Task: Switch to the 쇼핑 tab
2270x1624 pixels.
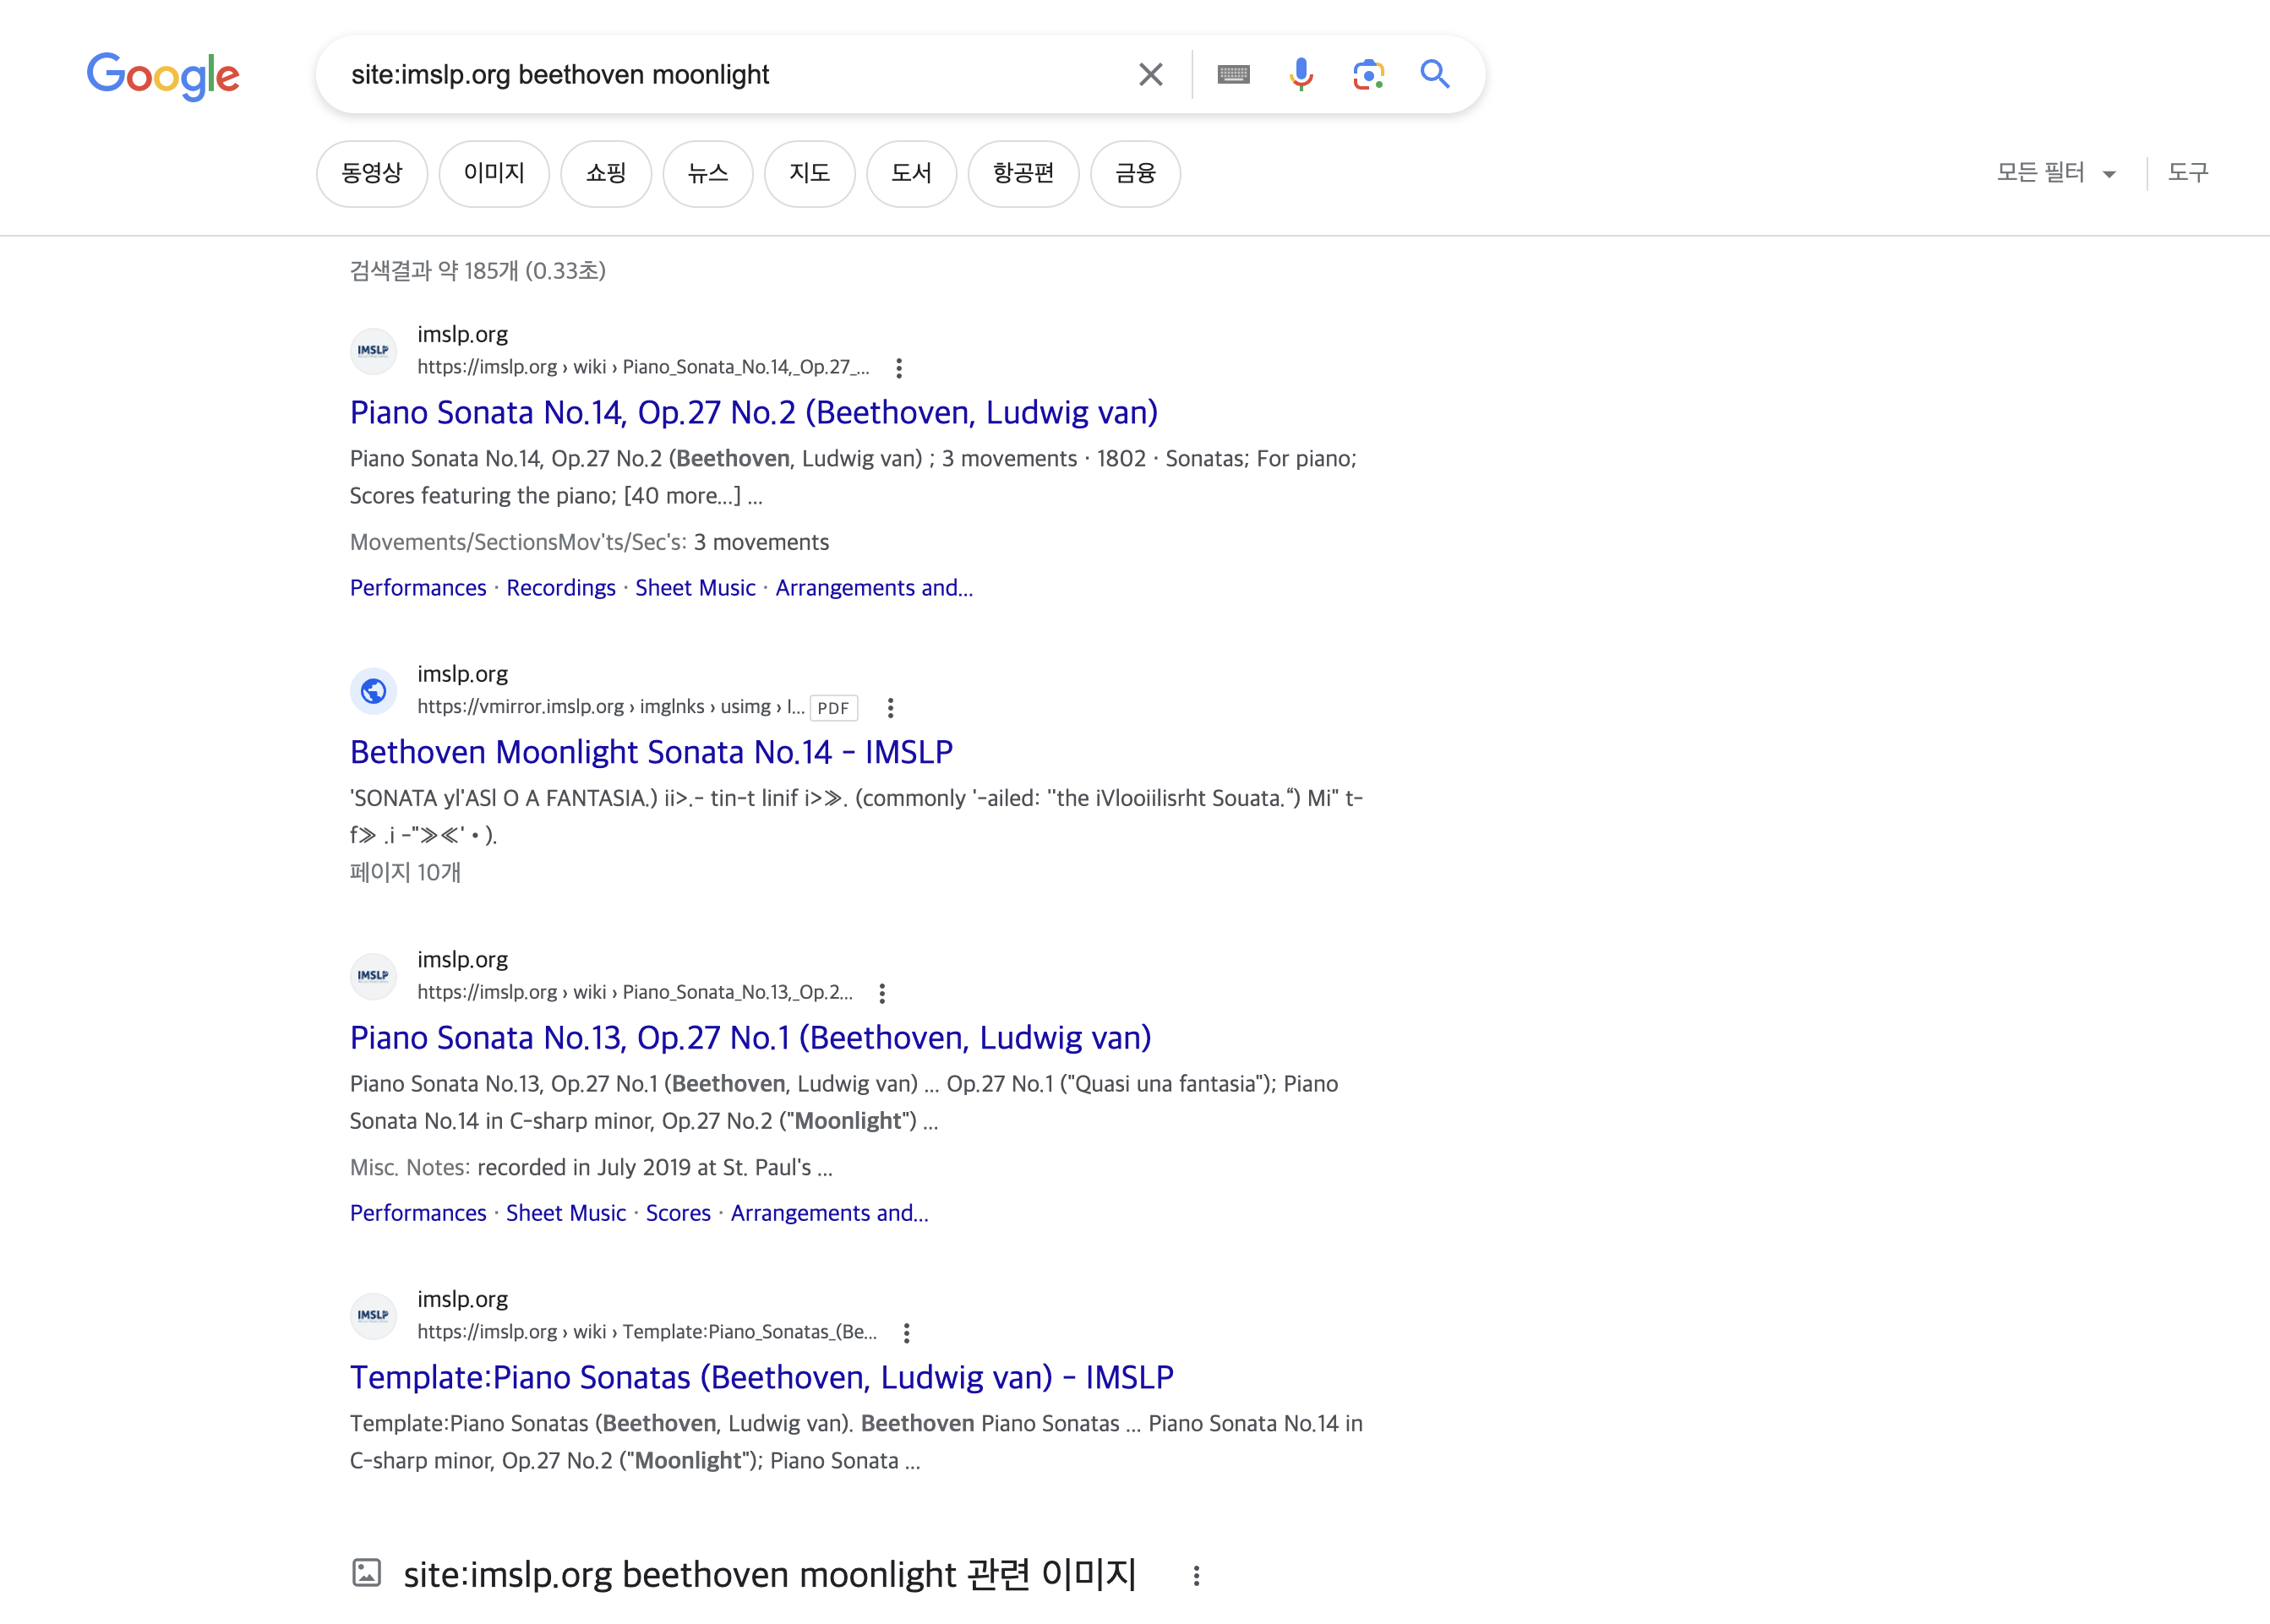Action: point(606,173)
